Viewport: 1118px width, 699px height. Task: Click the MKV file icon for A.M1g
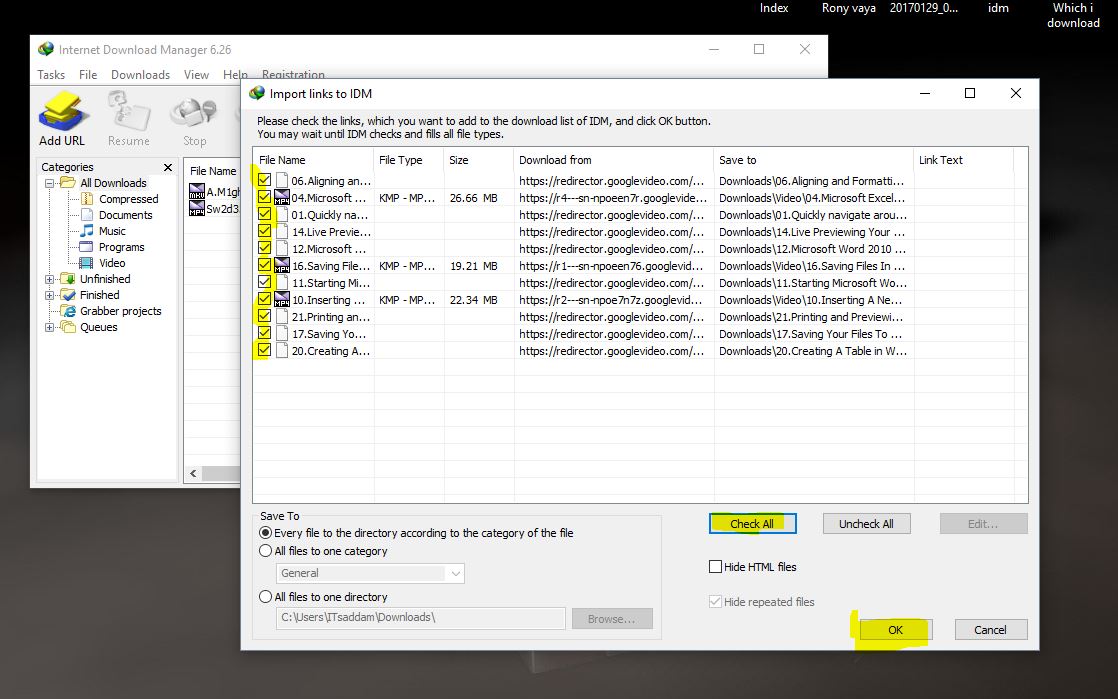(197, 191)
